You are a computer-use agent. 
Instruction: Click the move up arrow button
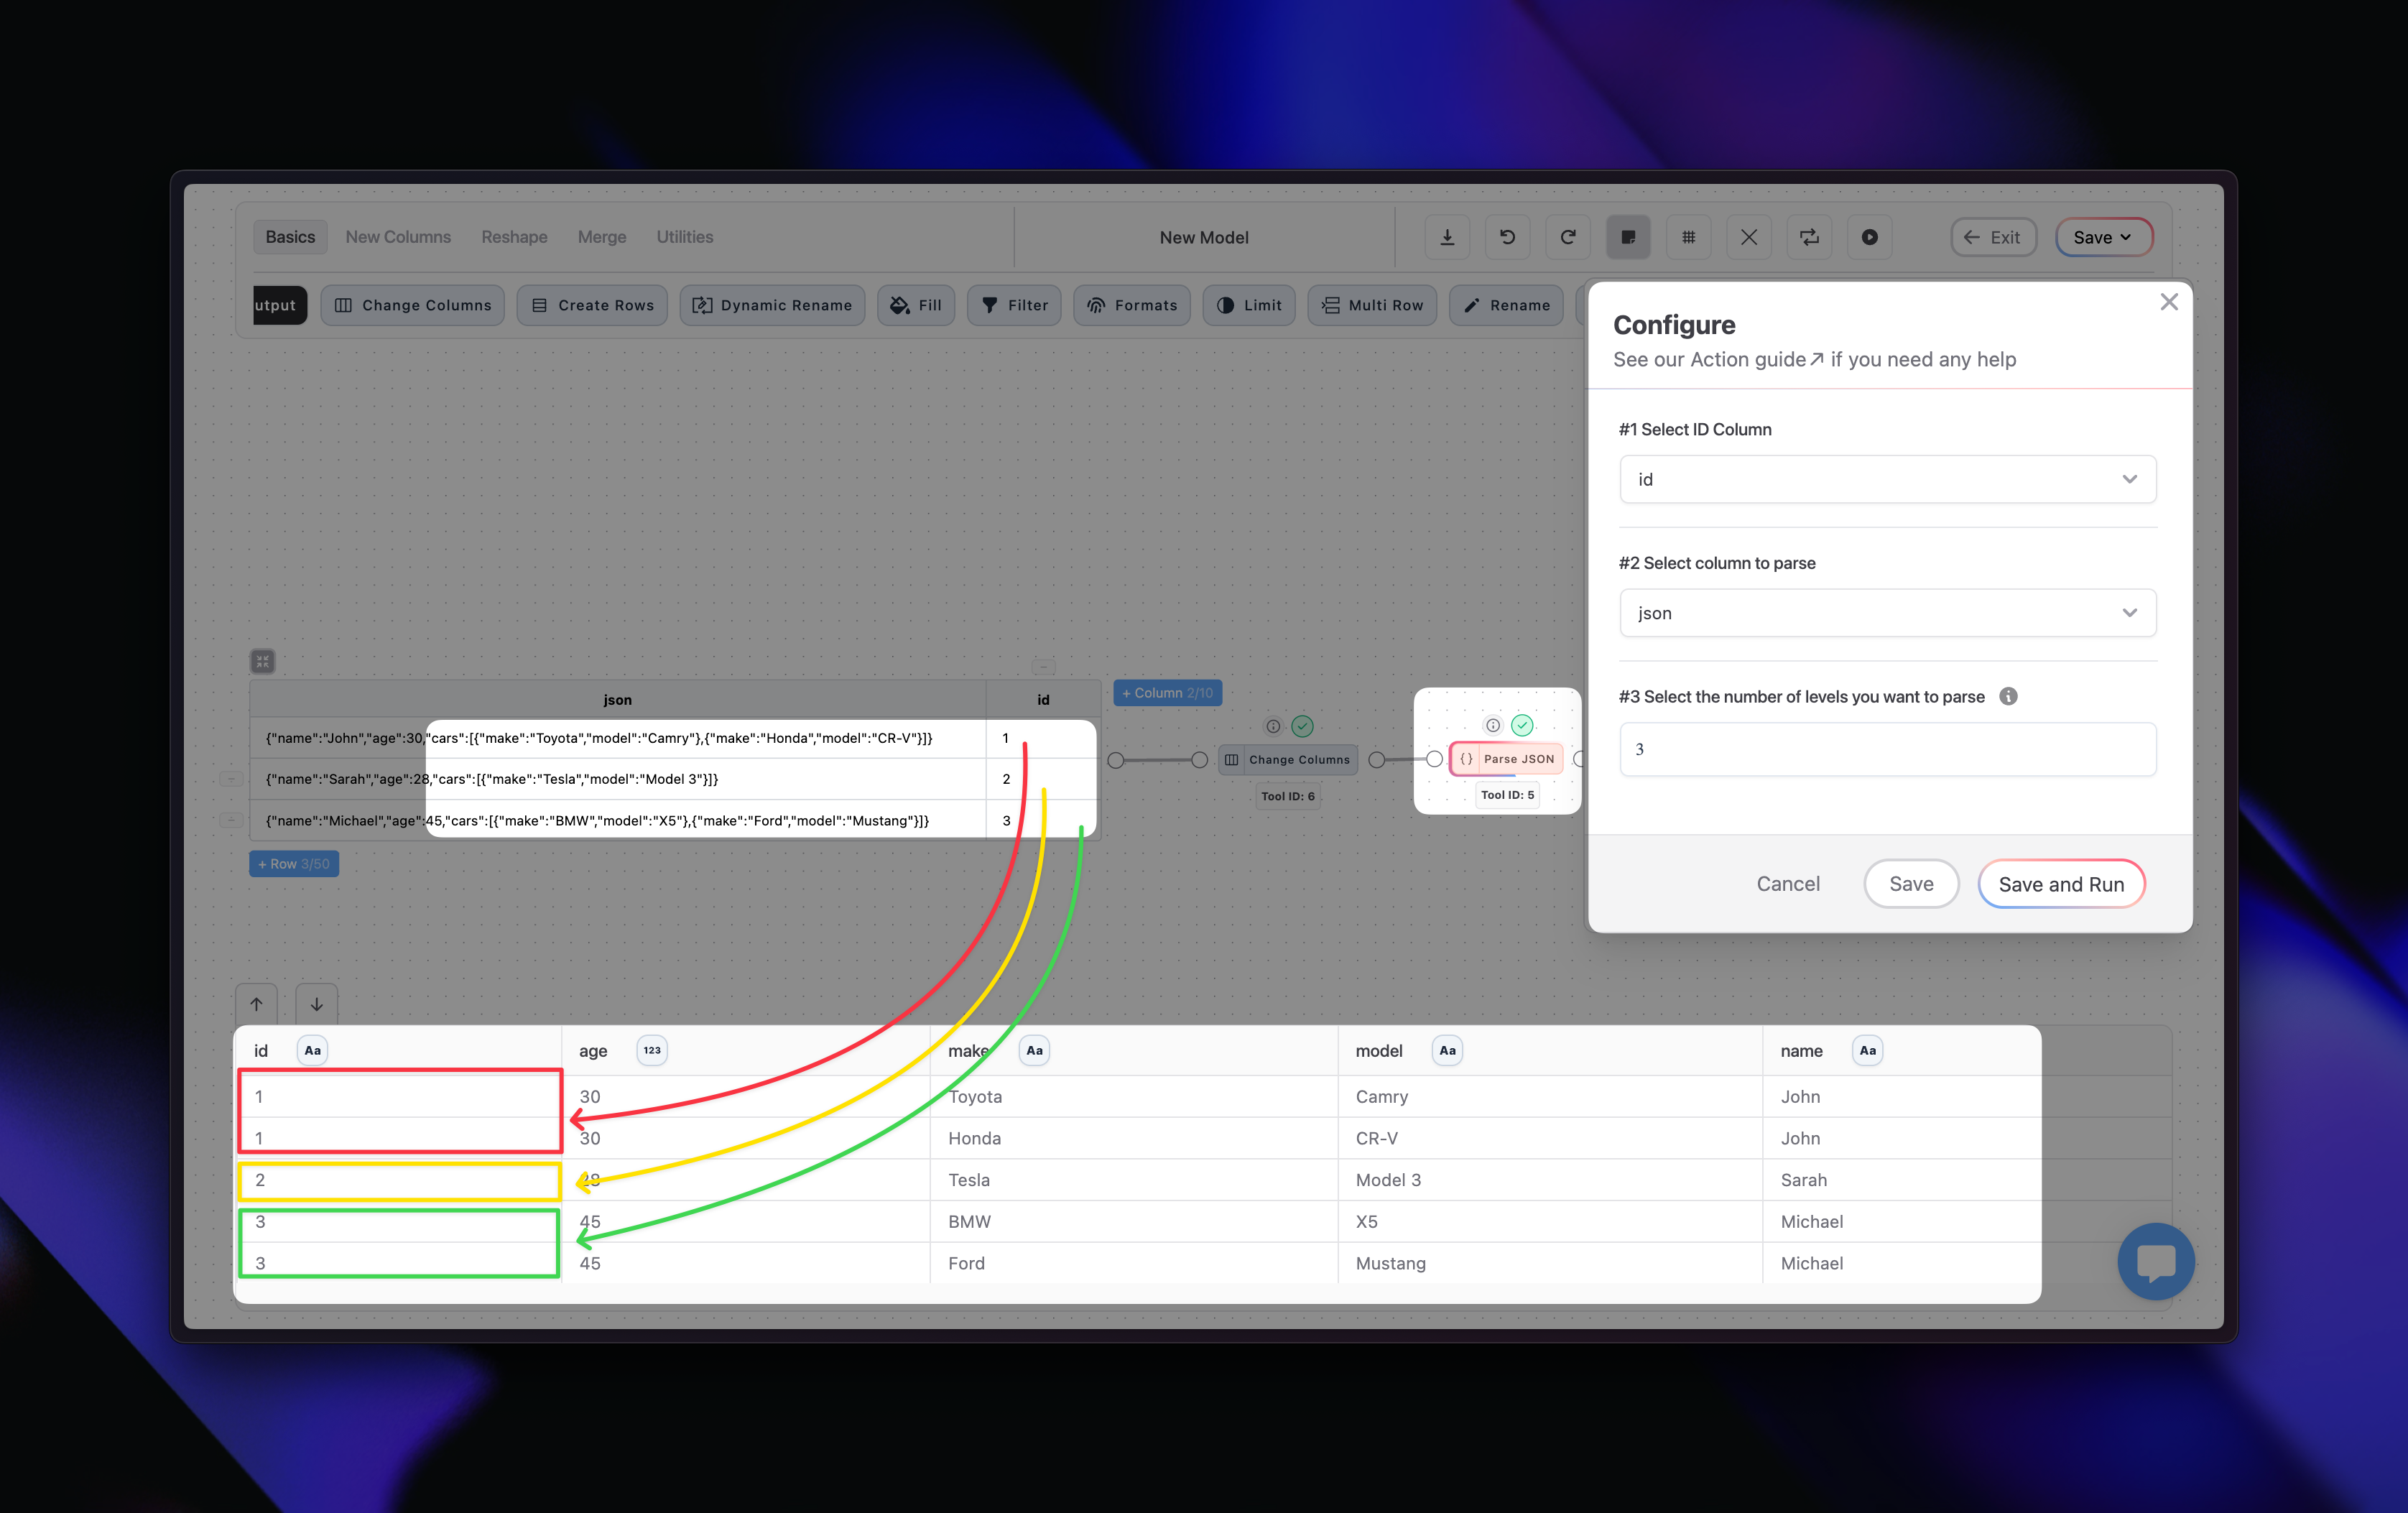coord(257,1004)
